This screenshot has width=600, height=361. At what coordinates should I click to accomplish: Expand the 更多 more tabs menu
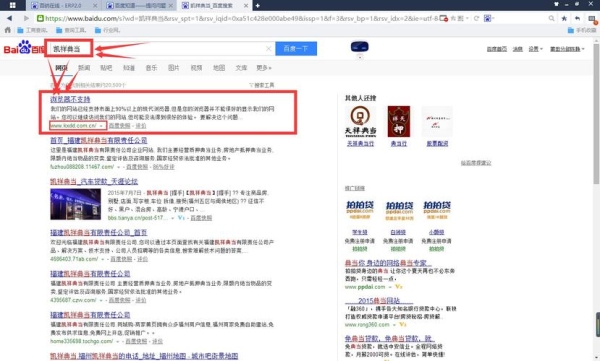(x=264, y=68)
